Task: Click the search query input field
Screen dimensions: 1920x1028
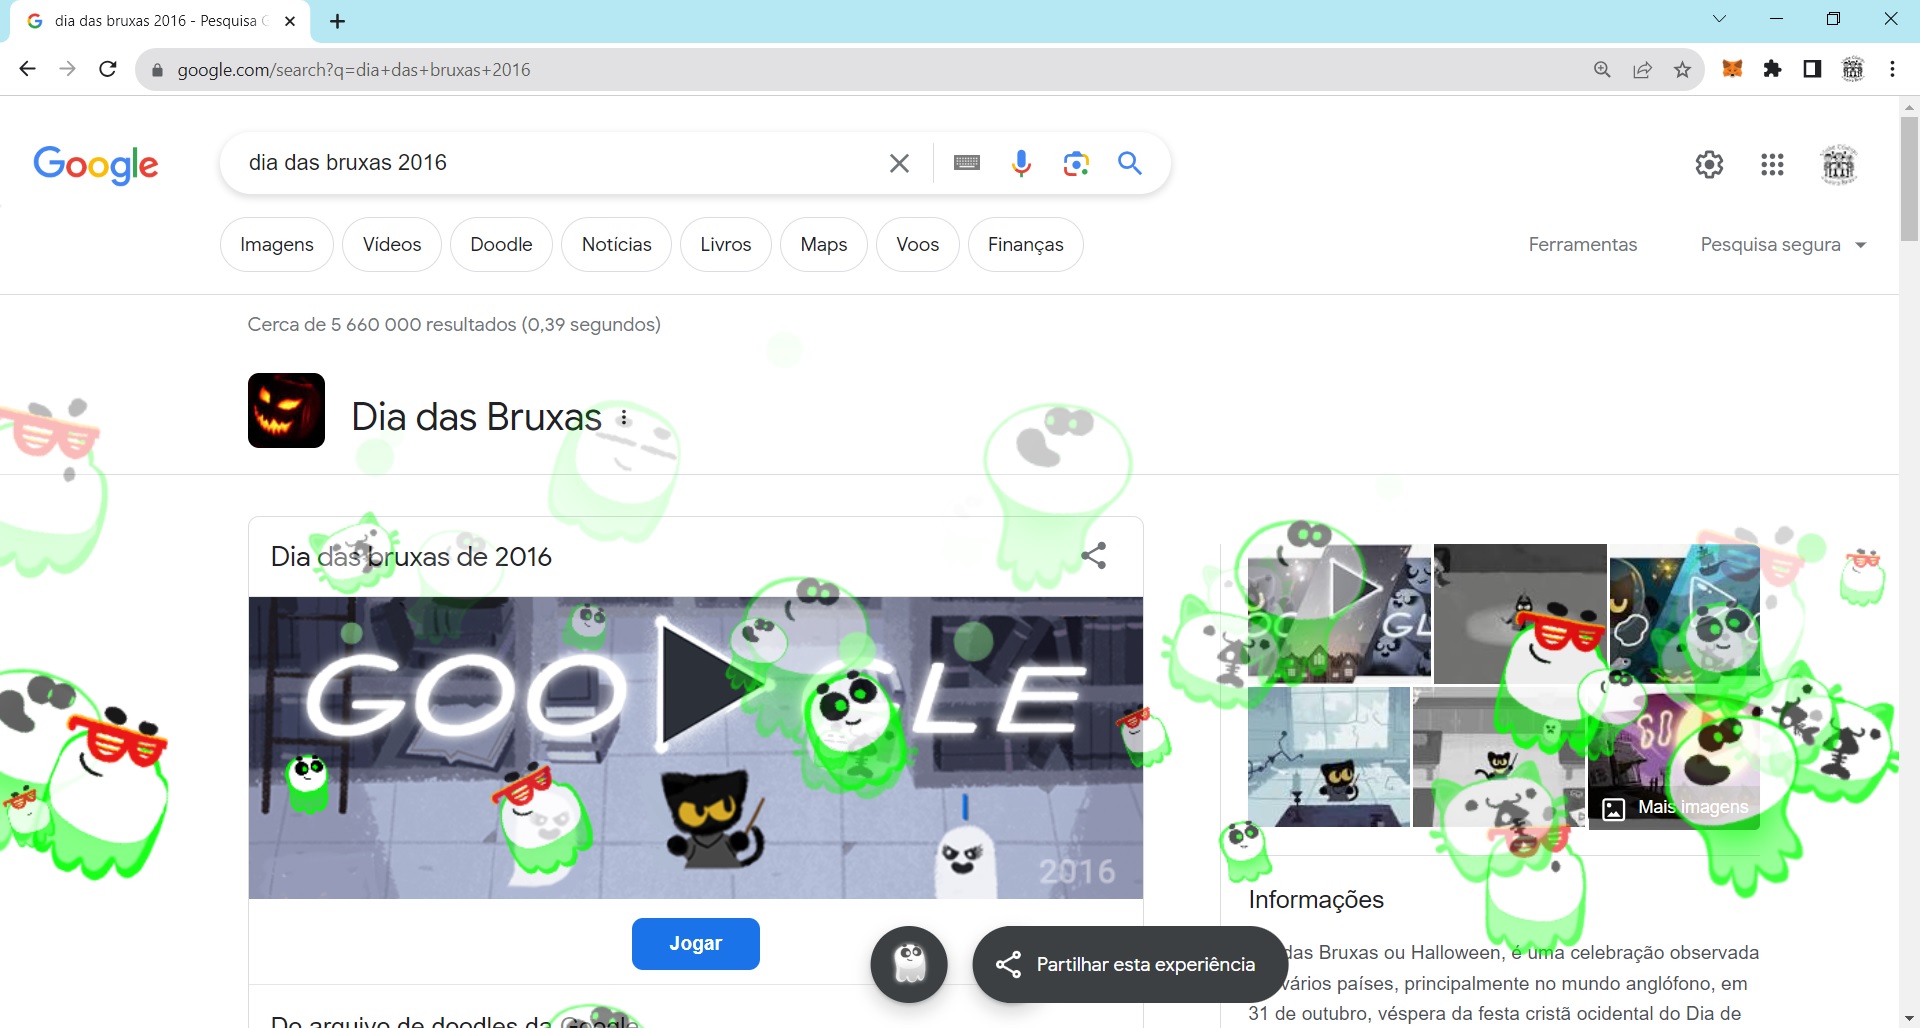Action: 560,163
